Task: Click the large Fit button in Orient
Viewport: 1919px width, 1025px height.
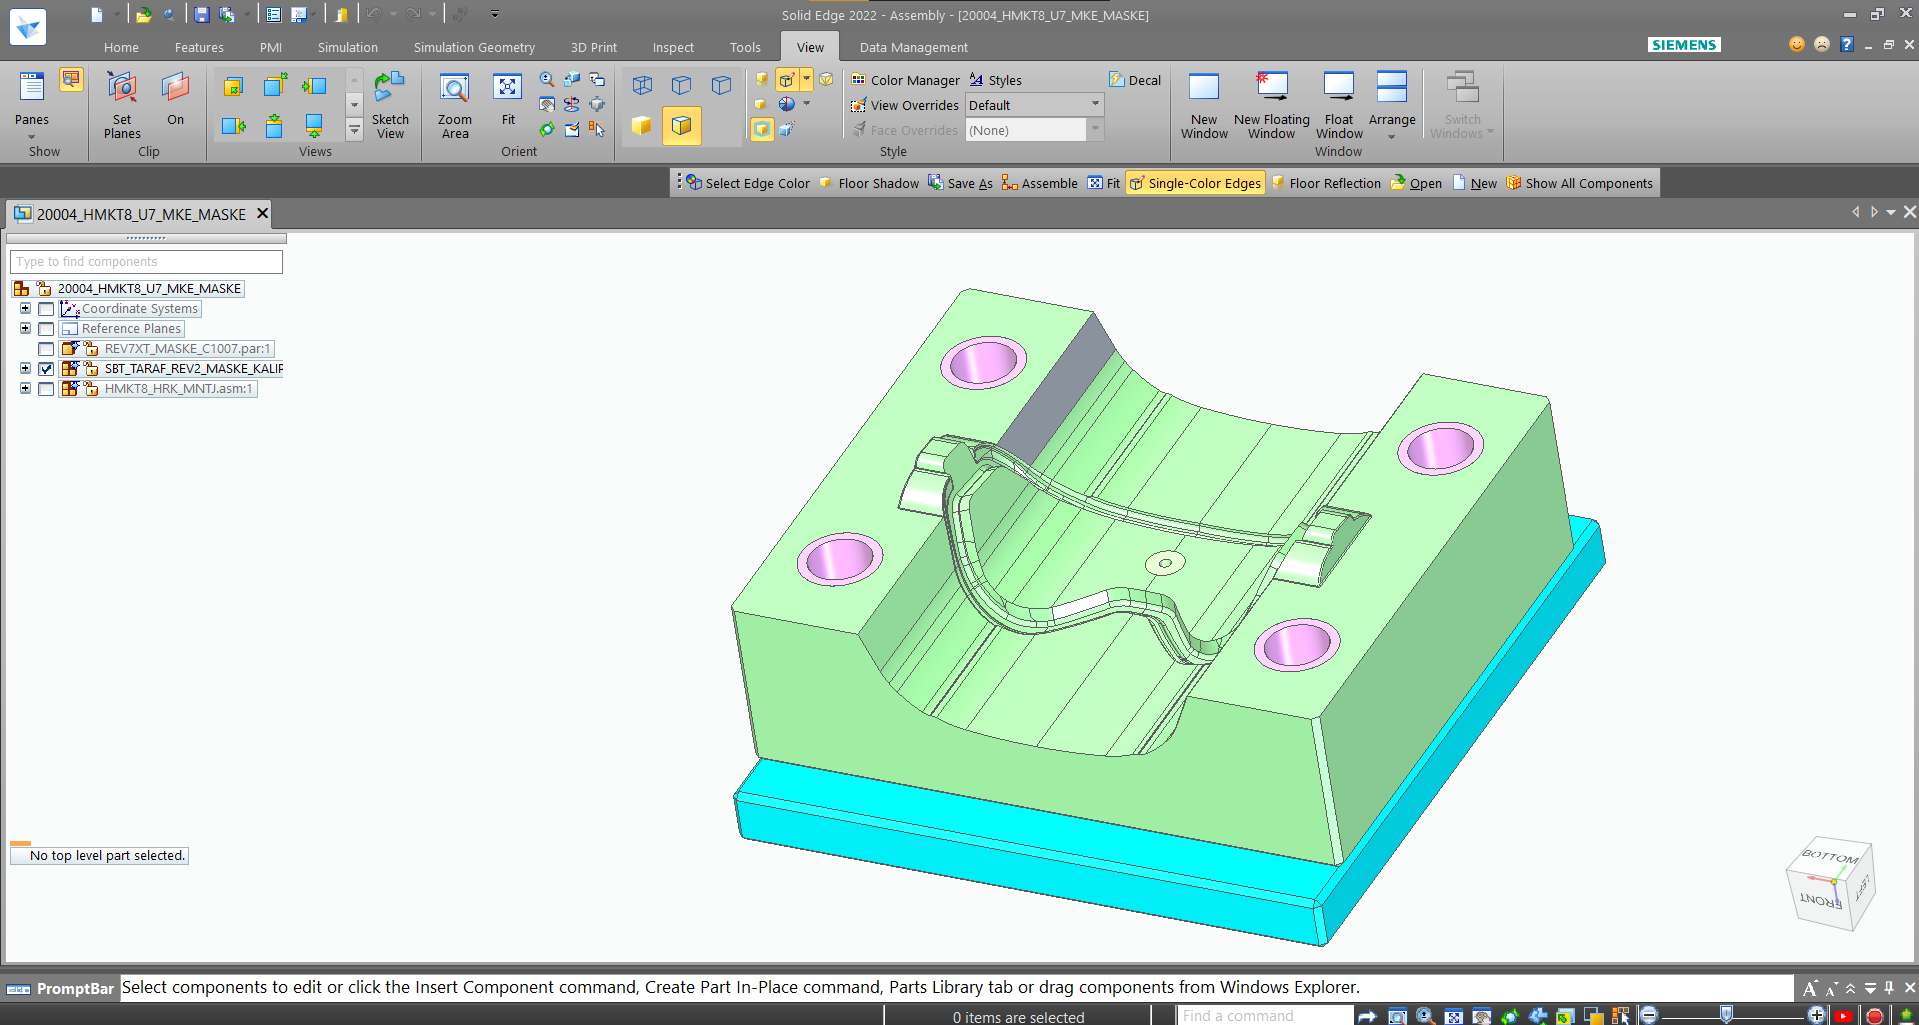Action: coord(508,98)
